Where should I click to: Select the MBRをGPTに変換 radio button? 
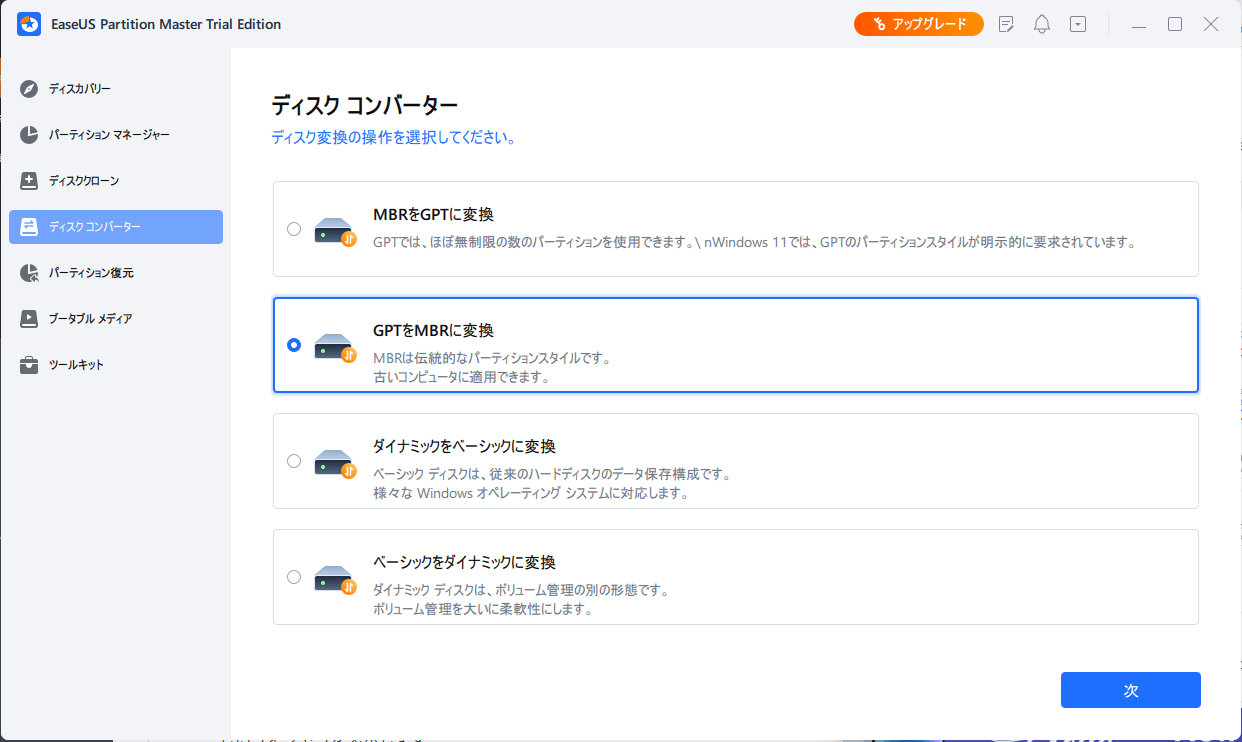pyautogui.click(x=293, y=229)
